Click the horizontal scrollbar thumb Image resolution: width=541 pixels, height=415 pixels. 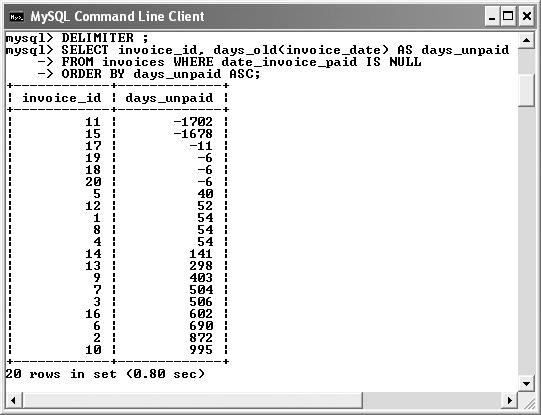[192, 400]
